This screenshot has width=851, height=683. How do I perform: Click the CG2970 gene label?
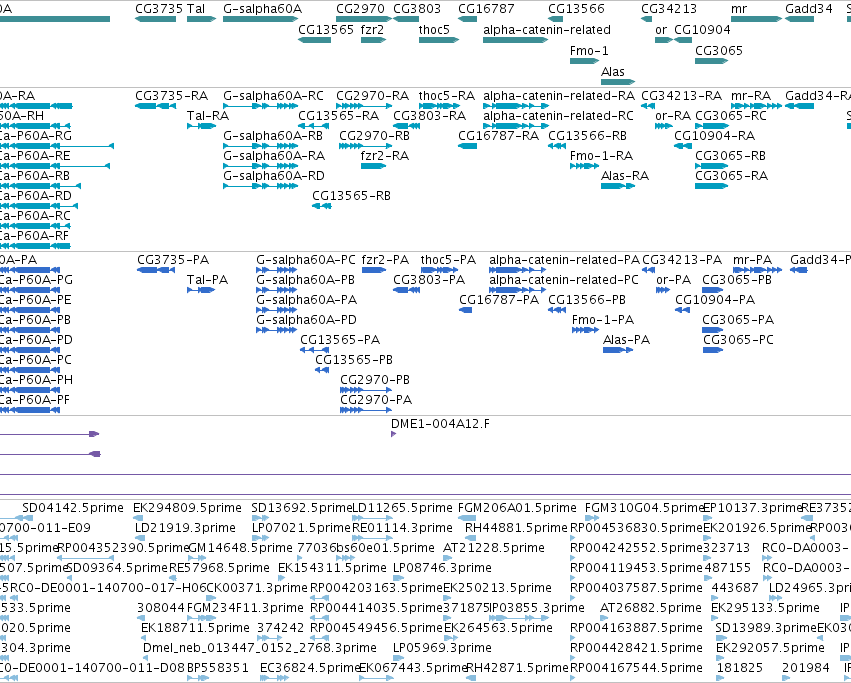[x=360, y=9]
